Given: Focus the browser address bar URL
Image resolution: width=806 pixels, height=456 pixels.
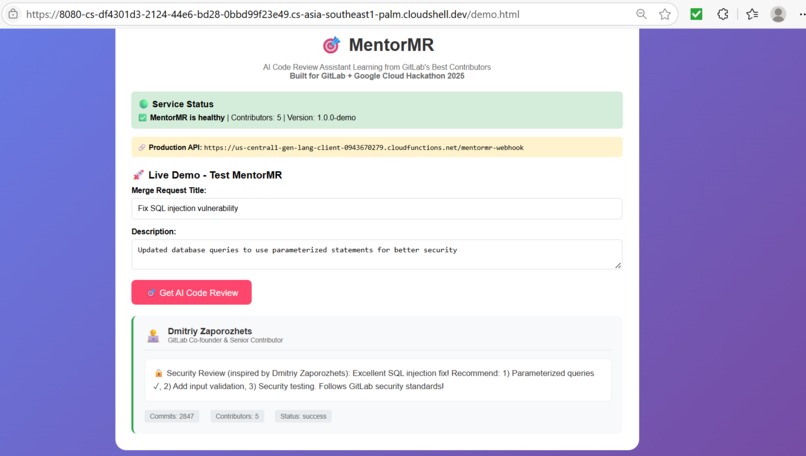Looking at the screenshot, I should pyautogui.click(x=272, y=14).
